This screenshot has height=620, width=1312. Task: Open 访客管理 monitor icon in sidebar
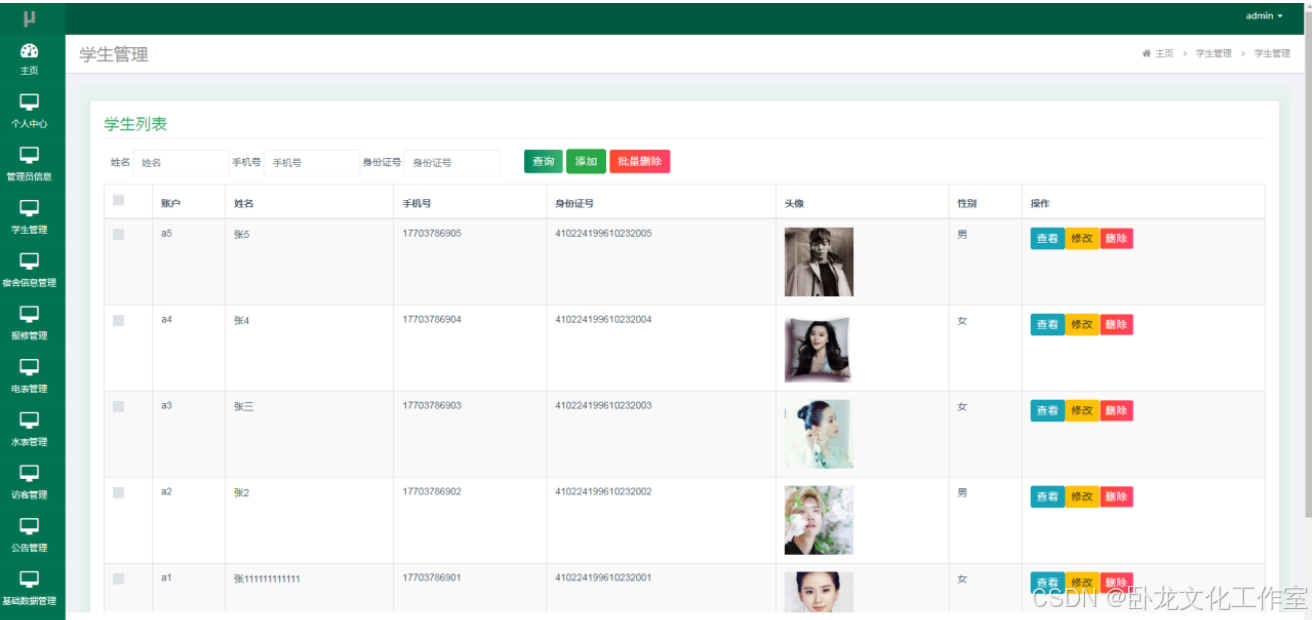point(29,473)
